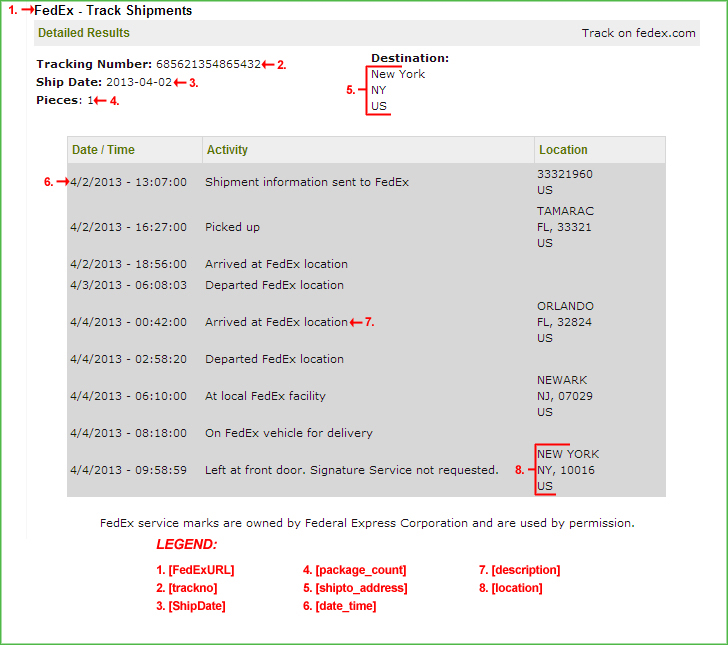
Task: Click the 4/4/2013 - 09:58:59 timestamp
Action: 128,470
